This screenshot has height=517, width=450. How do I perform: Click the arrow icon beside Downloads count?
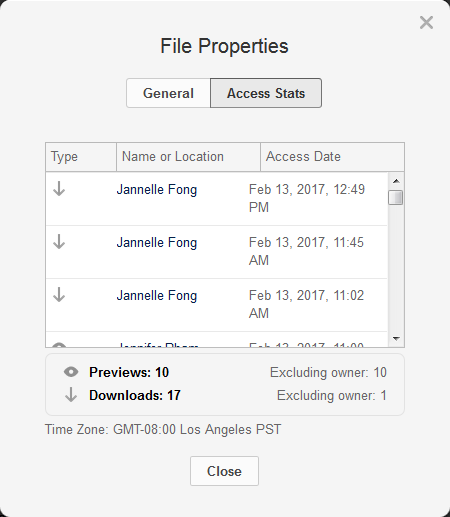point(71,395)
